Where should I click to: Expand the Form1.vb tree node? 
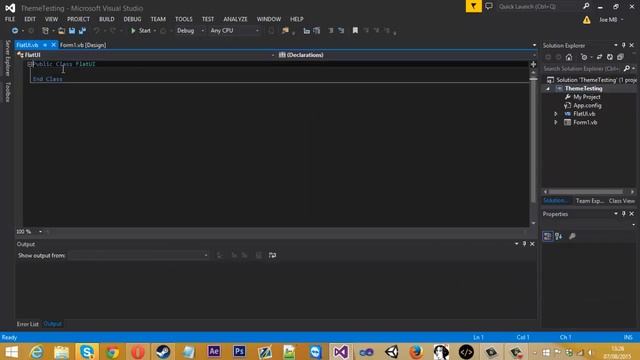pyautogui.click(x=556, y=122)
